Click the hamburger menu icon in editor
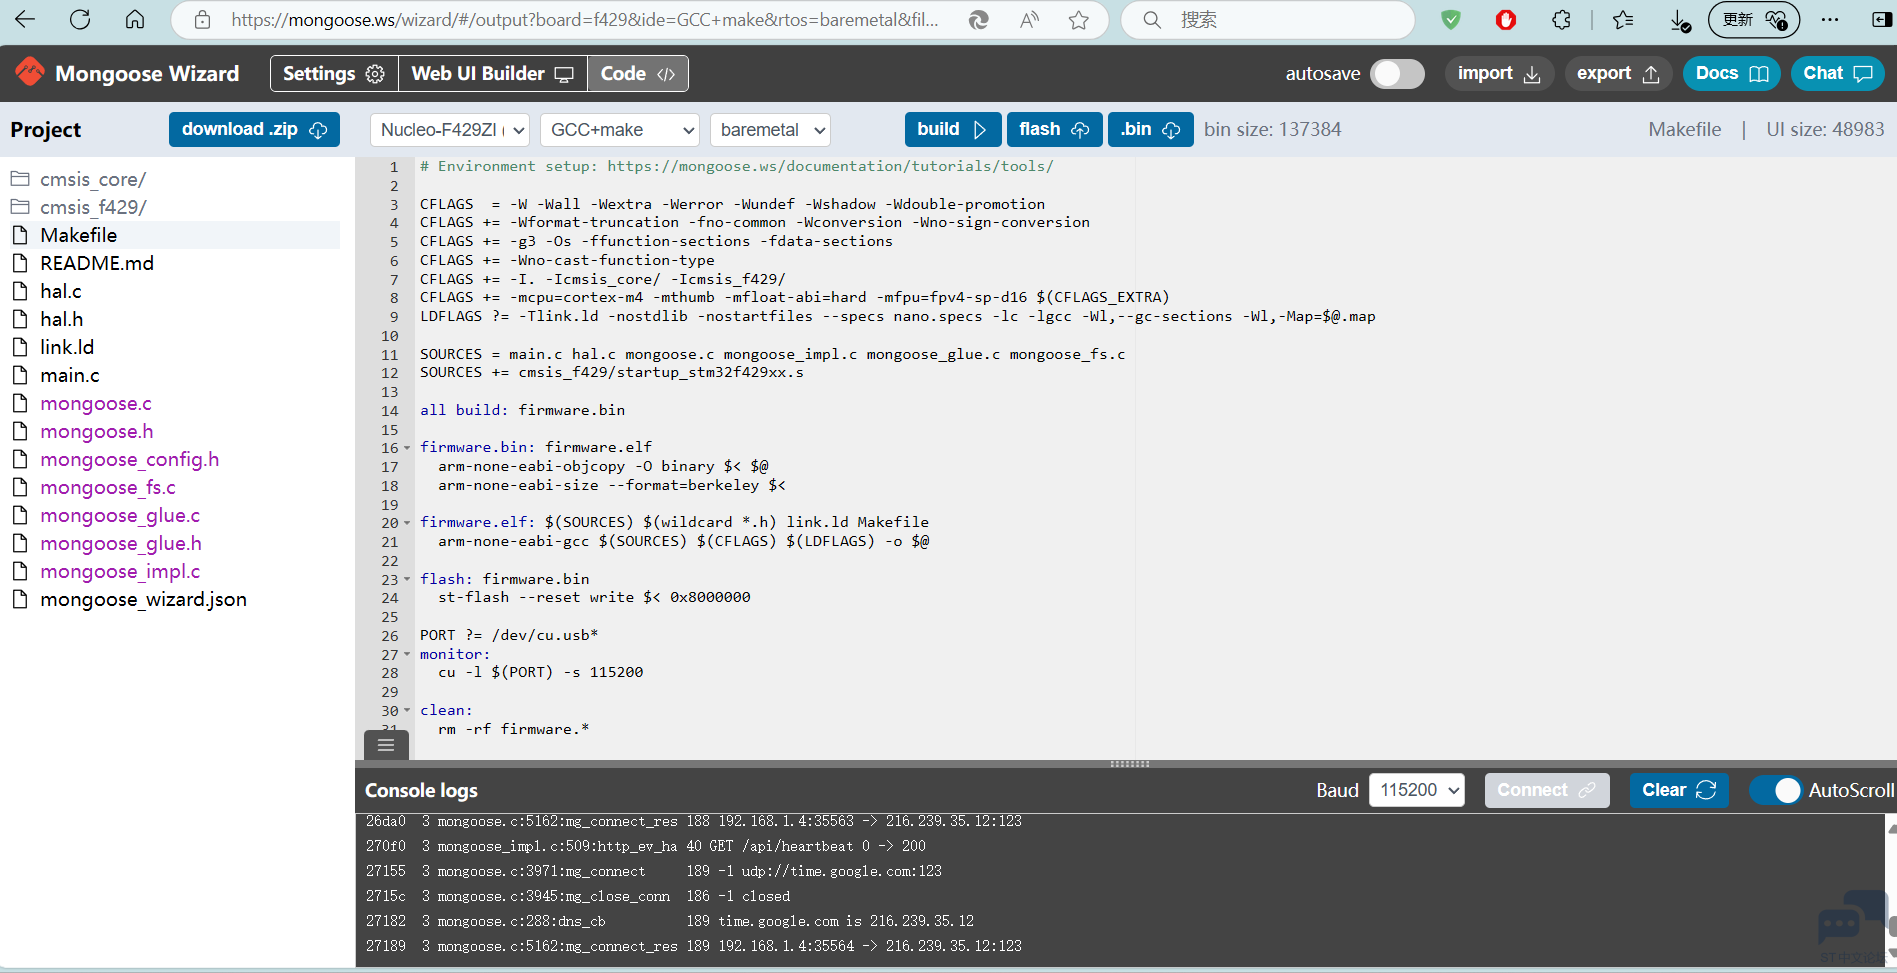Image resolution: width=1897 pixels, height=973 pixels. (x=386, y=745)
